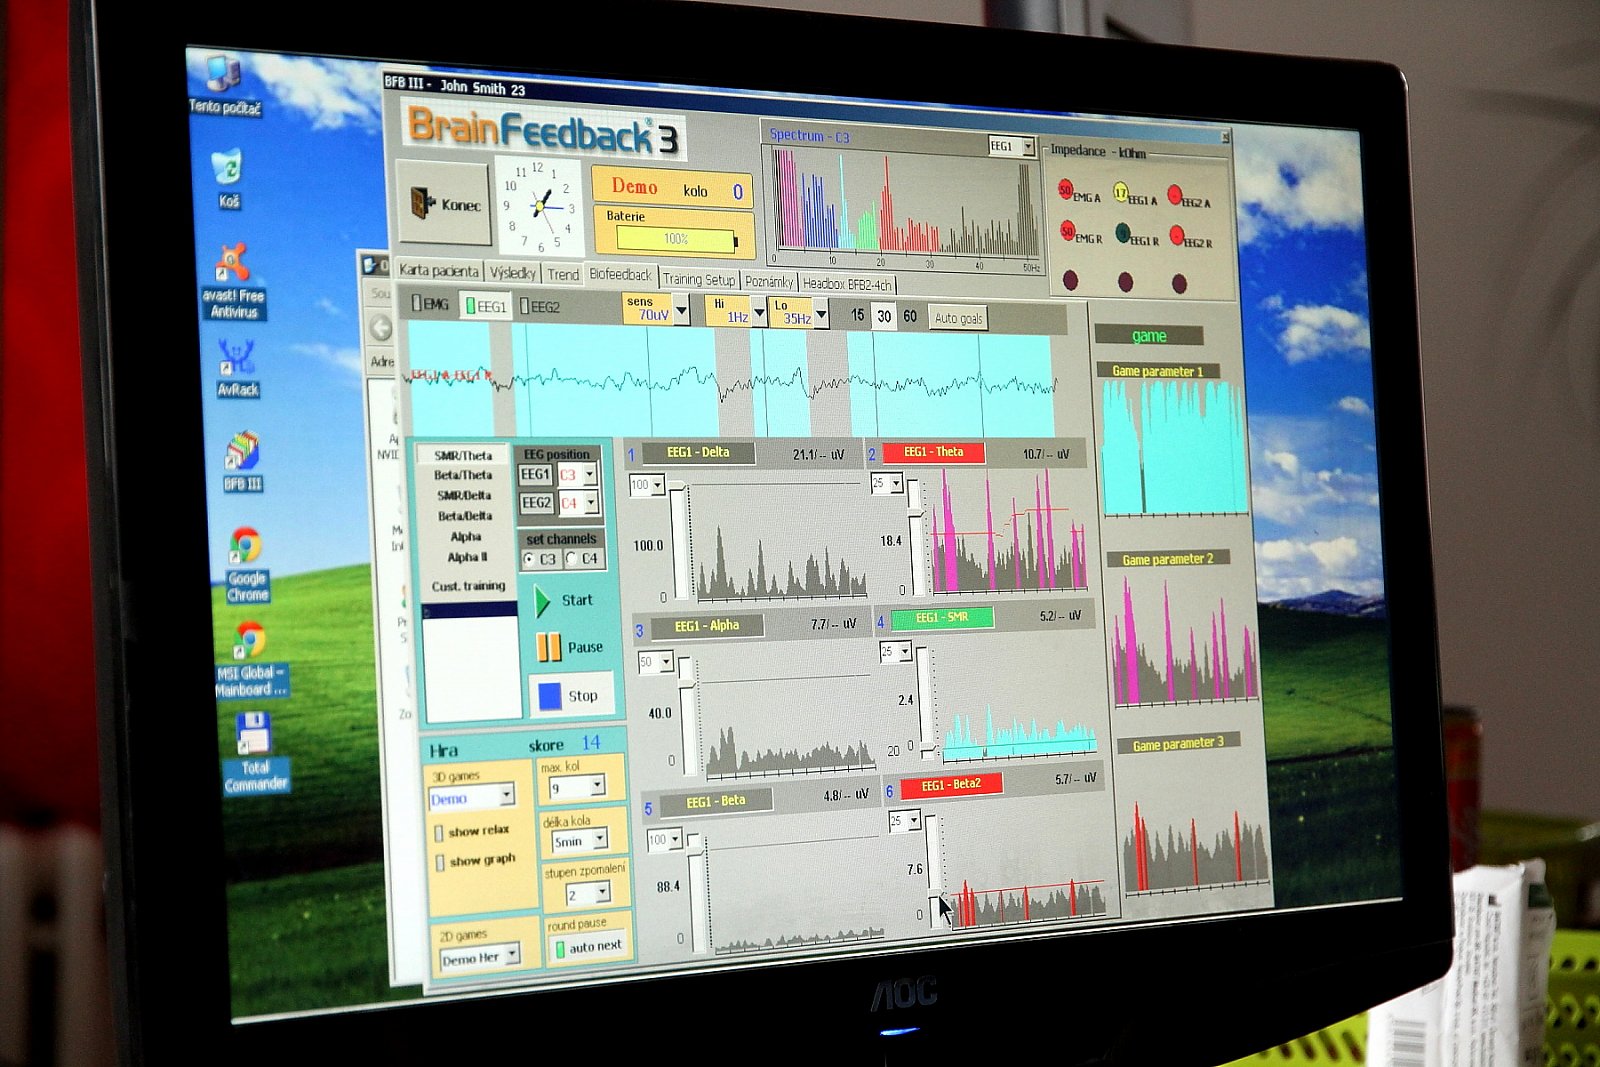Viewport: 1600px width, 1067px height.
Task: Click the EEG1 A impedance indicator
Action: pos(1121,192)
